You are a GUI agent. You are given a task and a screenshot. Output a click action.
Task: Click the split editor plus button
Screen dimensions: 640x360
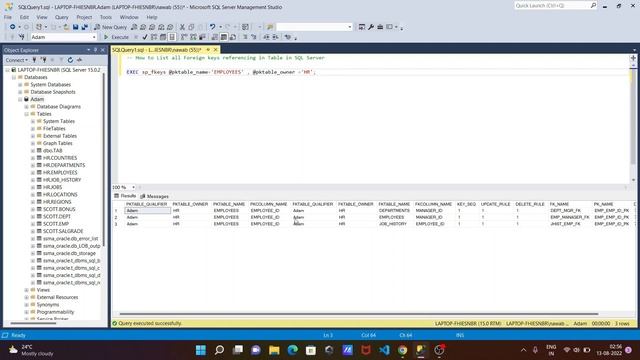coord(633,58)
